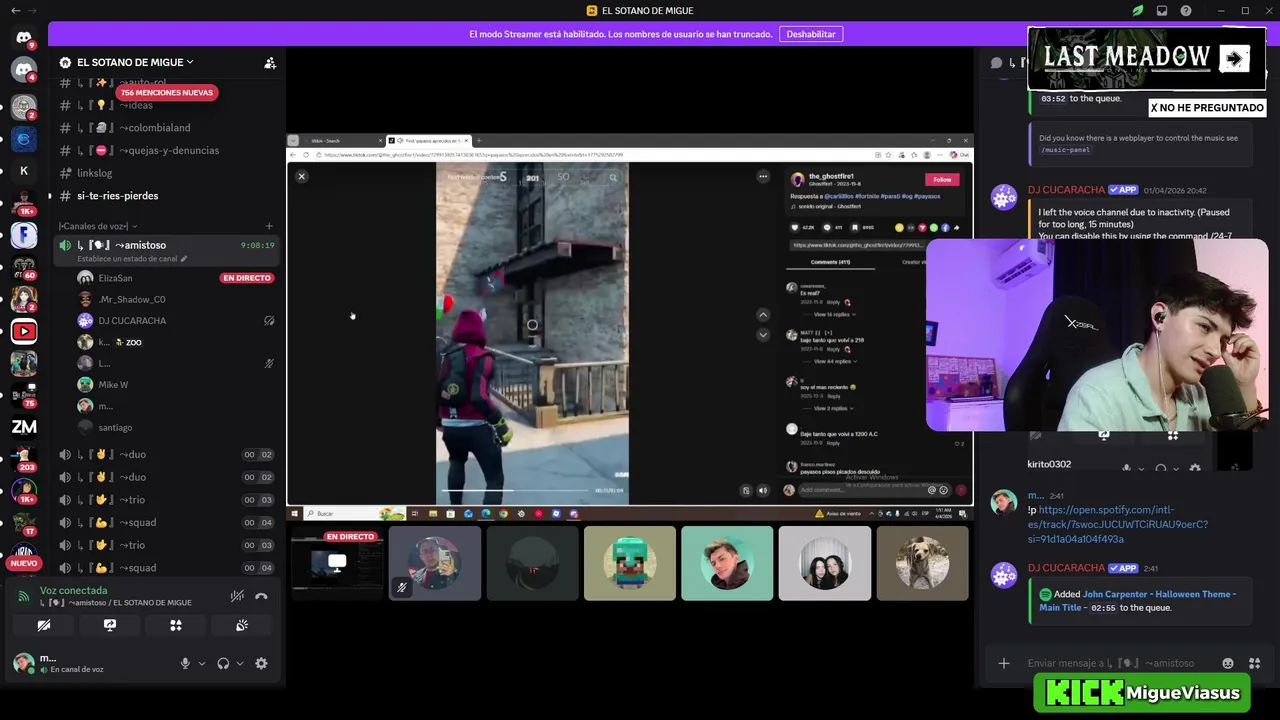Go to previous TikTok video arrow

pos(763,315)
